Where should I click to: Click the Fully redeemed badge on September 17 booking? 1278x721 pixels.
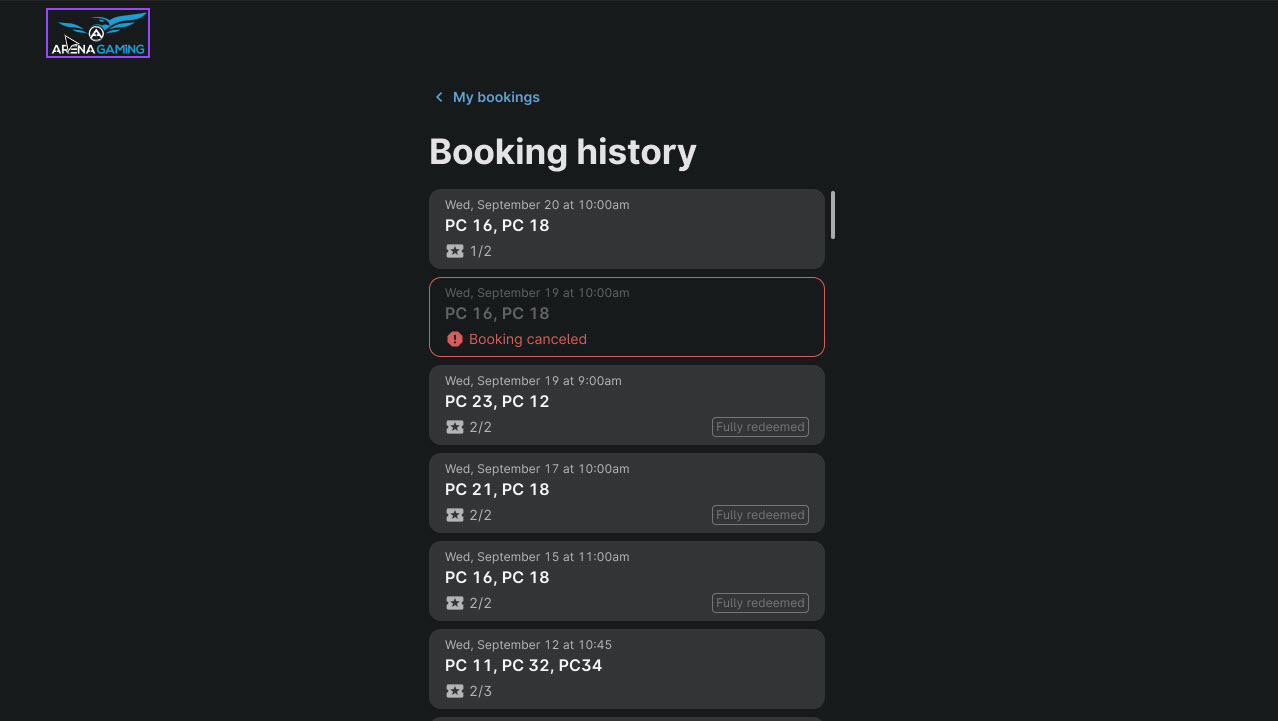pos(760,515)
